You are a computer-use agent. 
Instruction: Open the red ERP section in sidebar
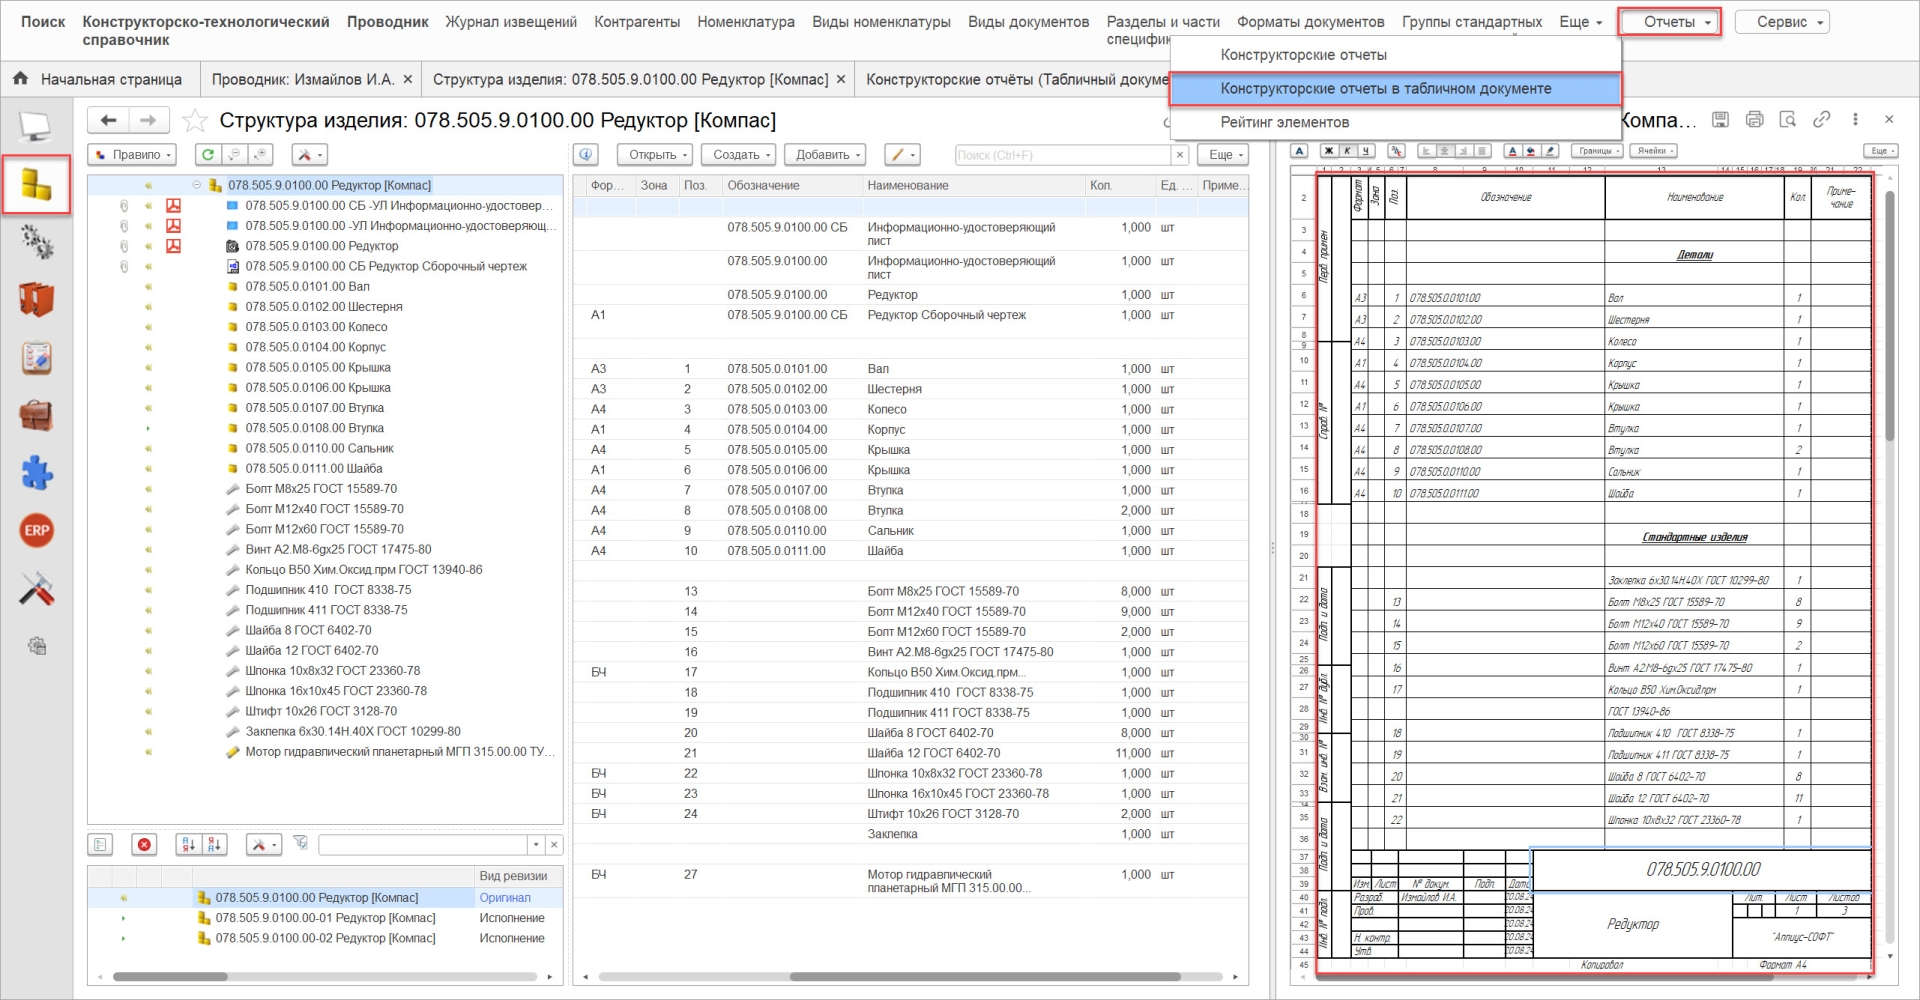pyautogui.click(x=36, y=530)
